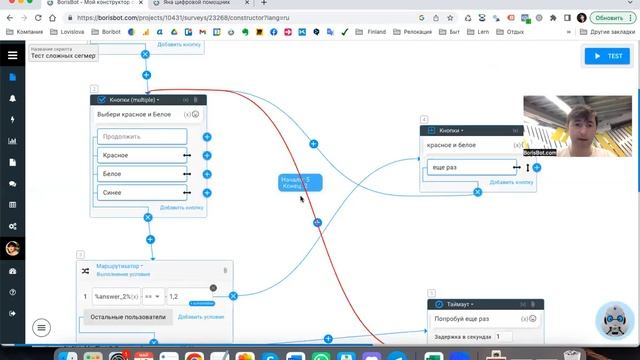Click the shuffle icon on Маршрутизатор block
The width and height of the screenshot is (640, 360).
point(85,271)
